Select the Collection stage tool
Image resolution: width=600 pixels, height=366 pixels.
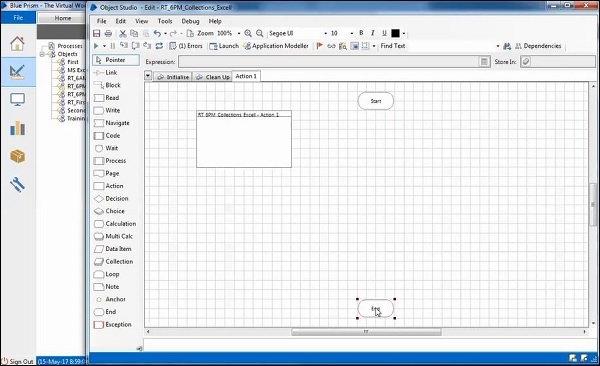[x=114, y=261]
